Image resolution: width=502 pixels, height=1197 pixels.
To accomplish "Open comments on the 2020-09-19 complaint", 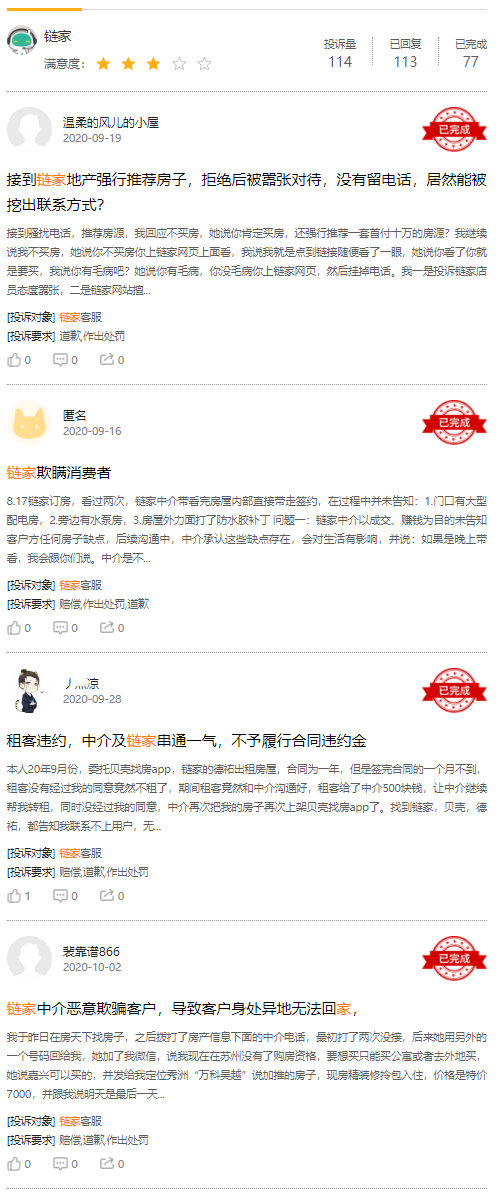I will click(x=65, y=360).
